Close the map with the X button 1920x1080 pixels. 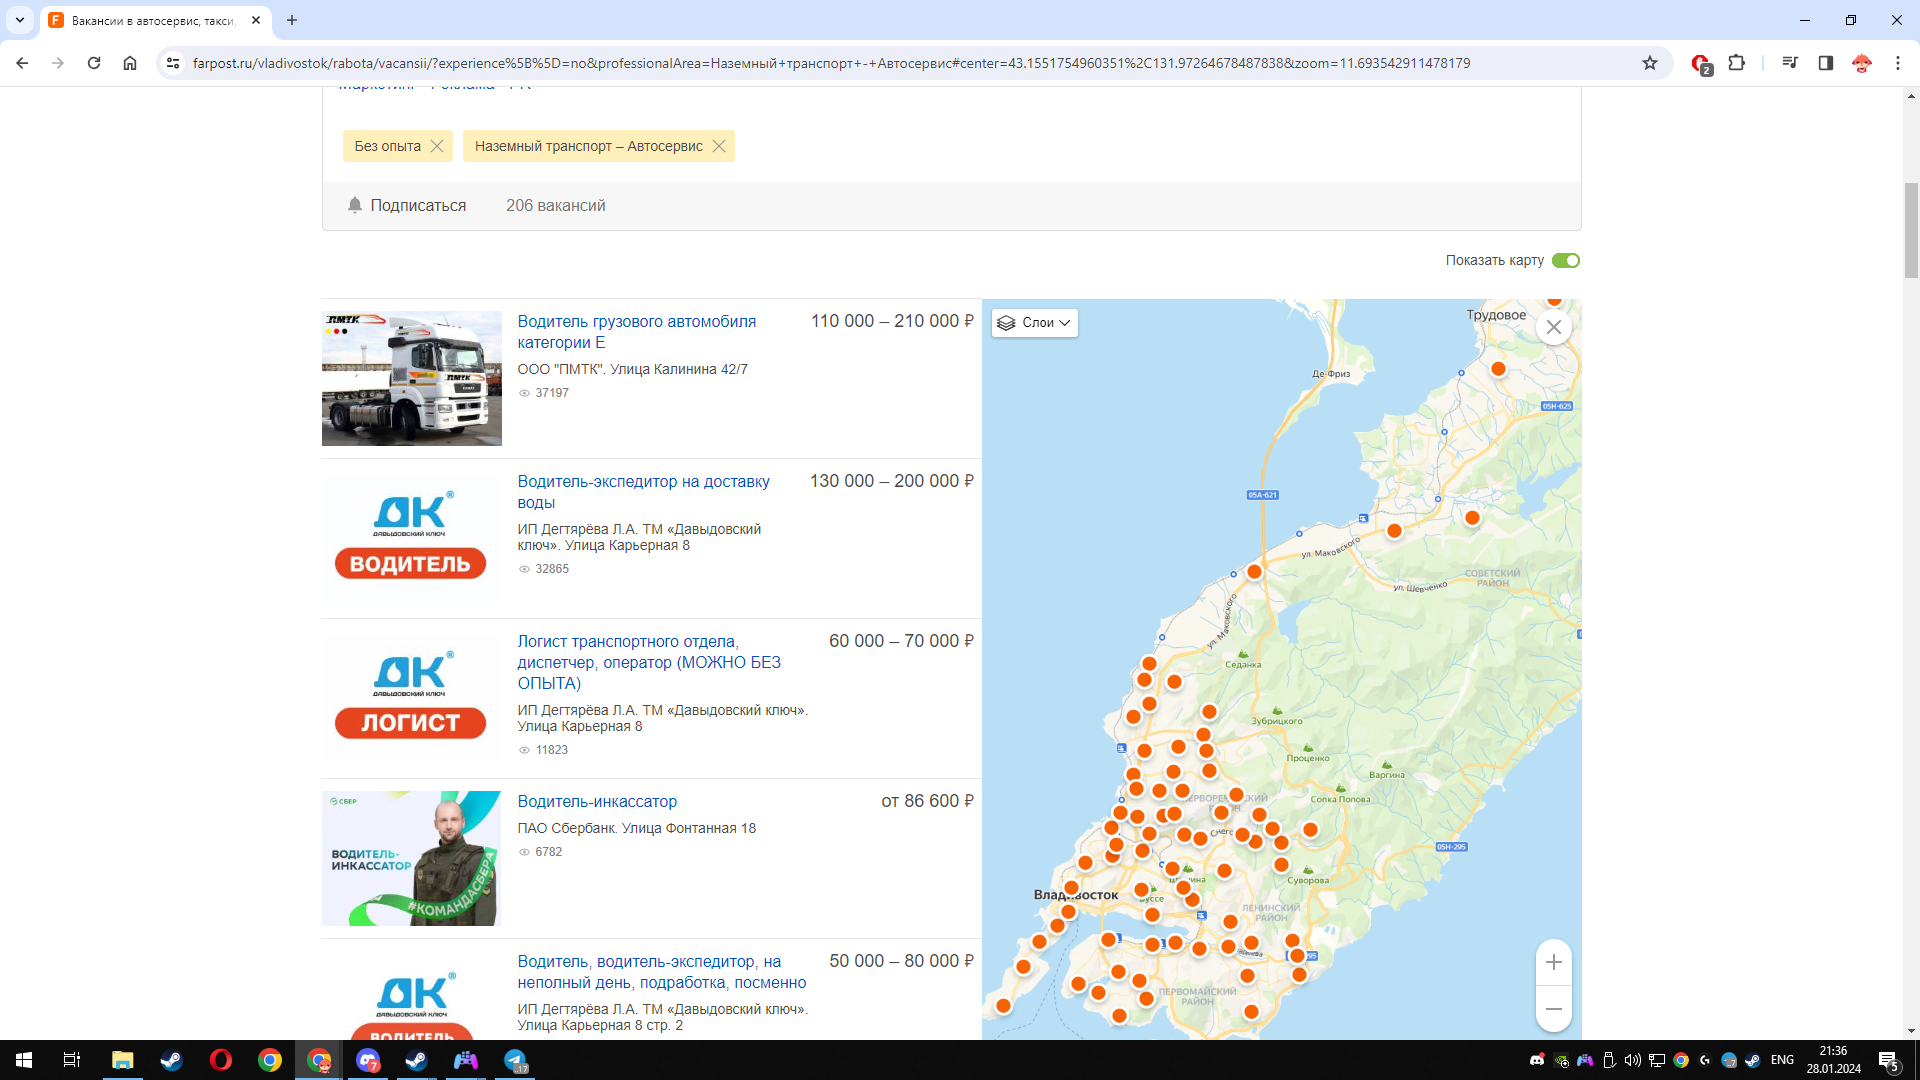[x=1553, y=327]
